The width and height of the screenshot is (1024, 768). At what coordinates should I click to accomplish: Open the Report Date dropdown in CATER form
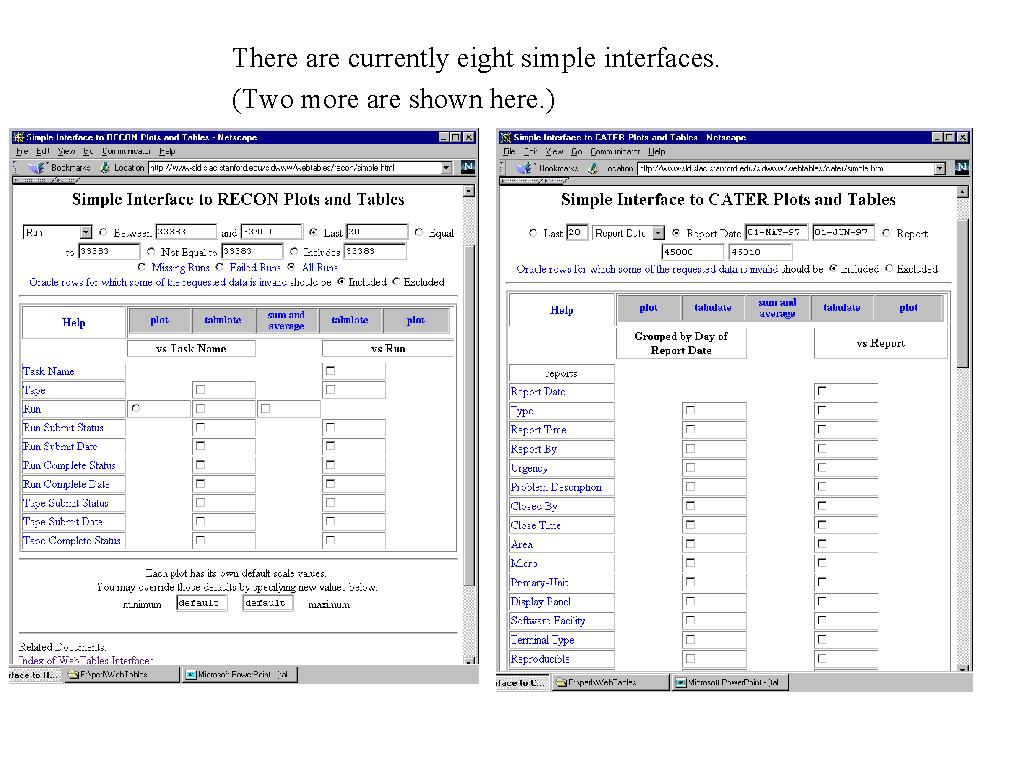pos(658,233)
